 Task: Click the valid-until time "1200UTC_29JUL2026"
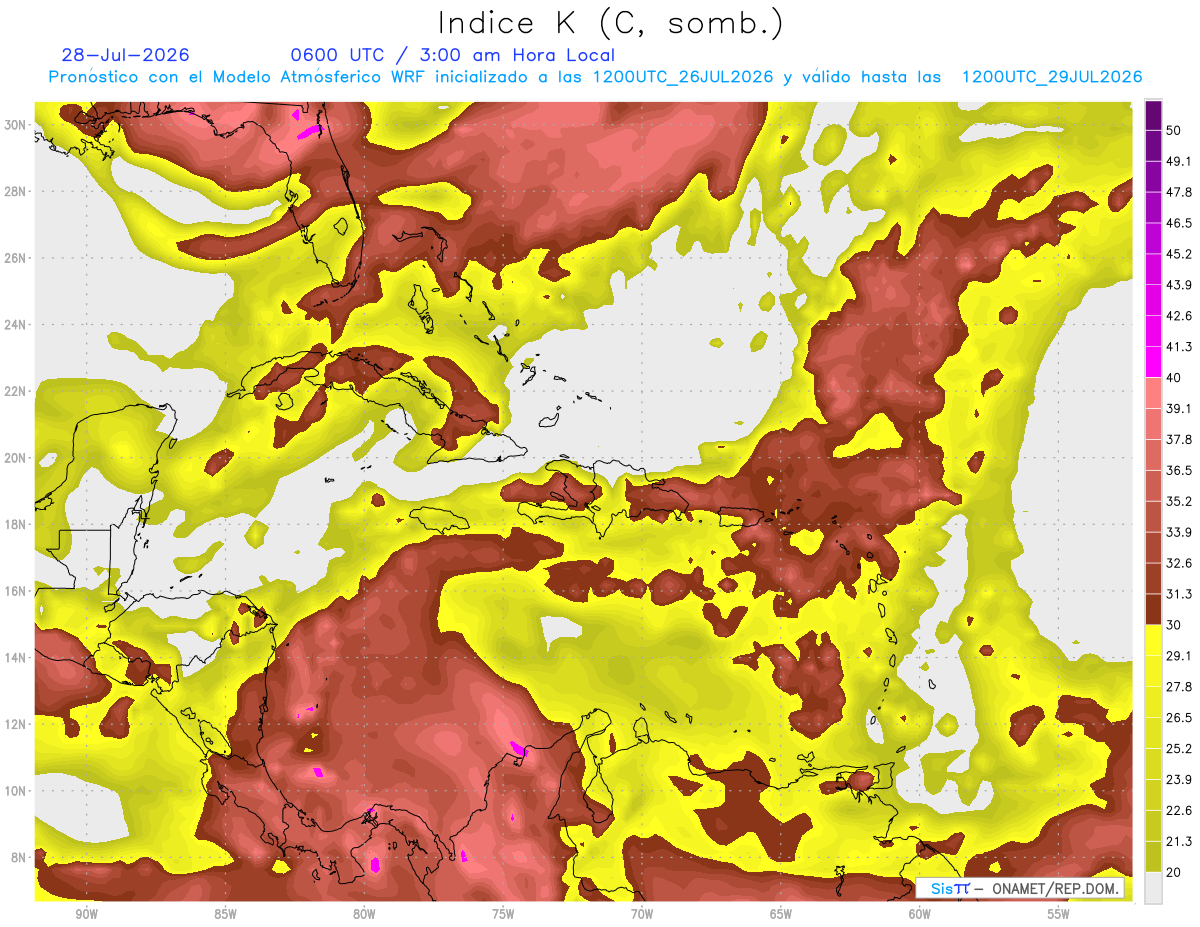point(1052,77)
